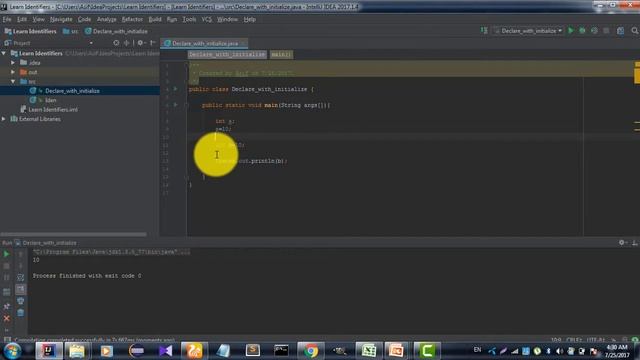Click the Declare_with_initialize breadcrumb in editor

(x=227, y=55)
